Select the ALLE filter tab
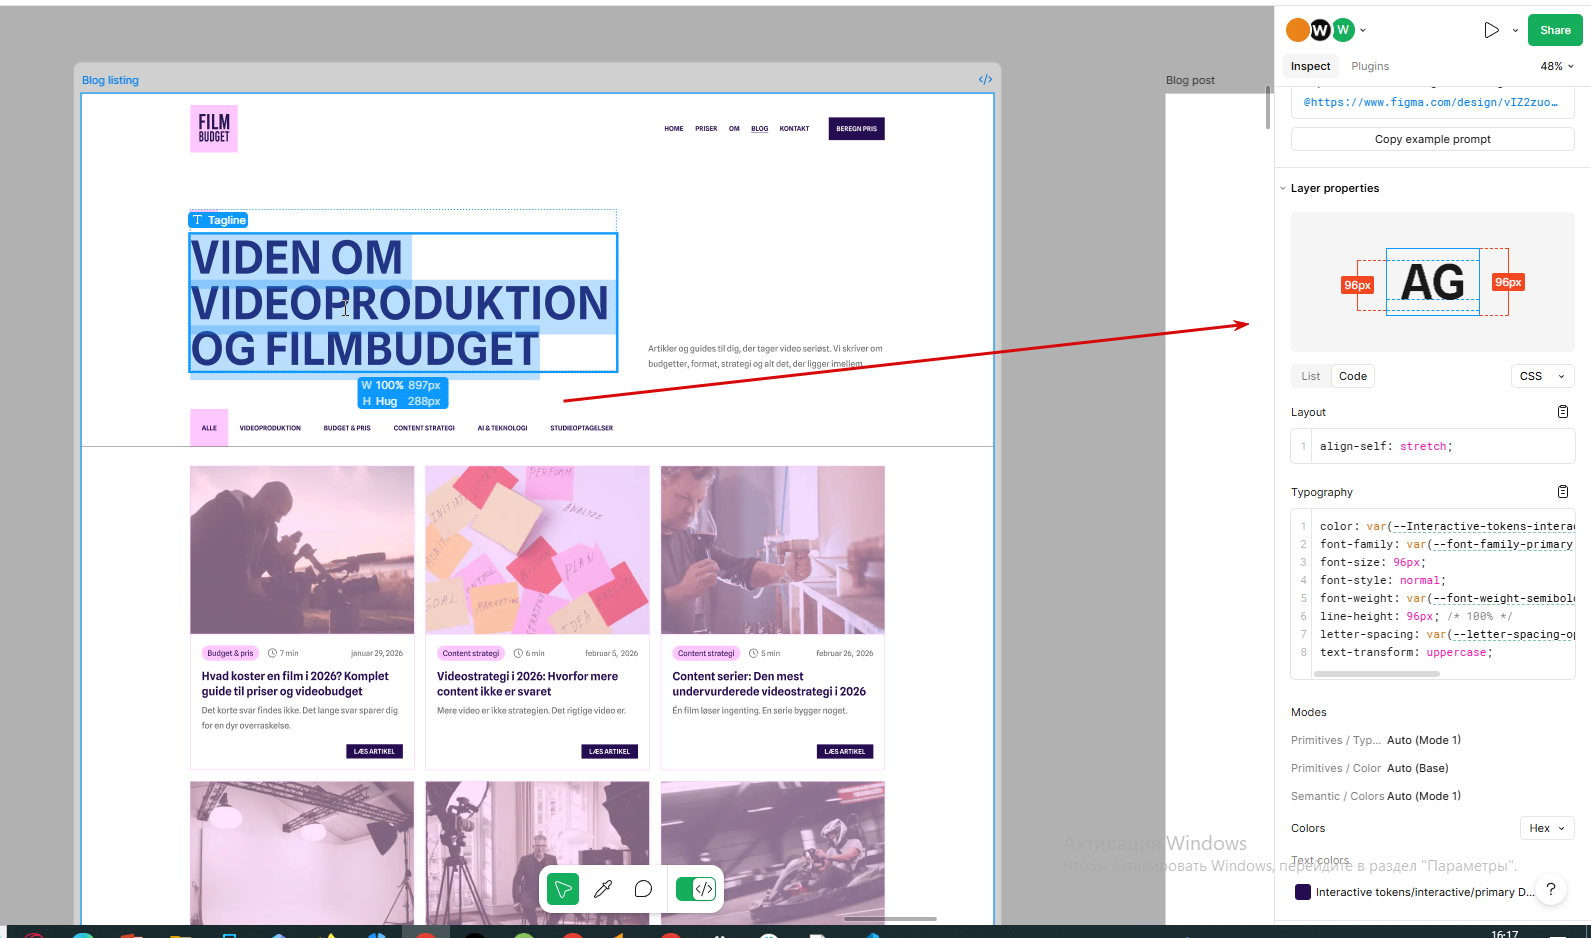This screenshot has width=1591, height=938. point(209,428)
